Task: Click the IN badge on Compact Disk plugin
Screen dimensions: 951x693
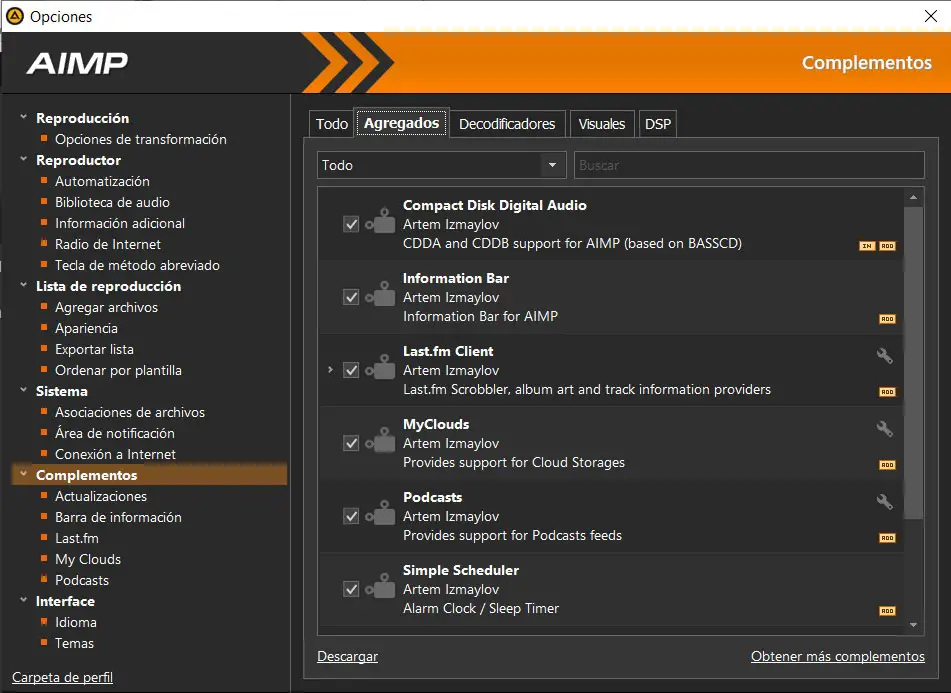Action: 867,246
